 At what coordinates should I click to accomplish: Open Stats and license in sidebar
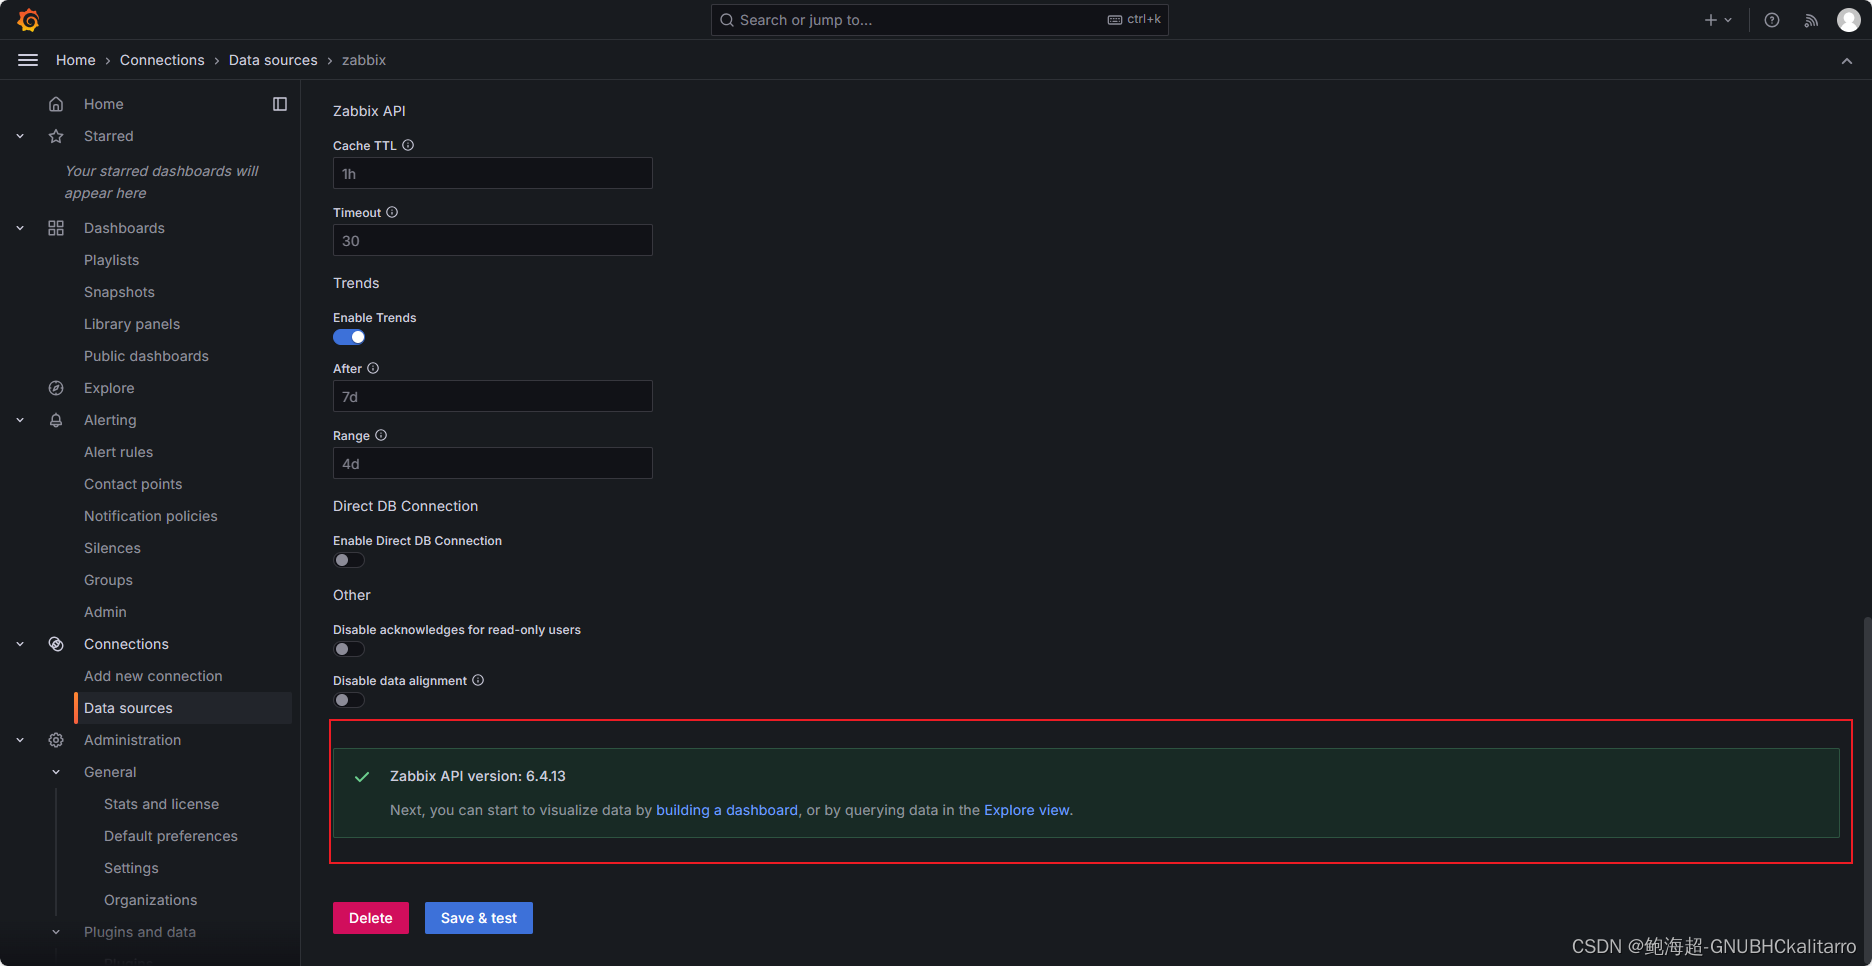[161, 804]
